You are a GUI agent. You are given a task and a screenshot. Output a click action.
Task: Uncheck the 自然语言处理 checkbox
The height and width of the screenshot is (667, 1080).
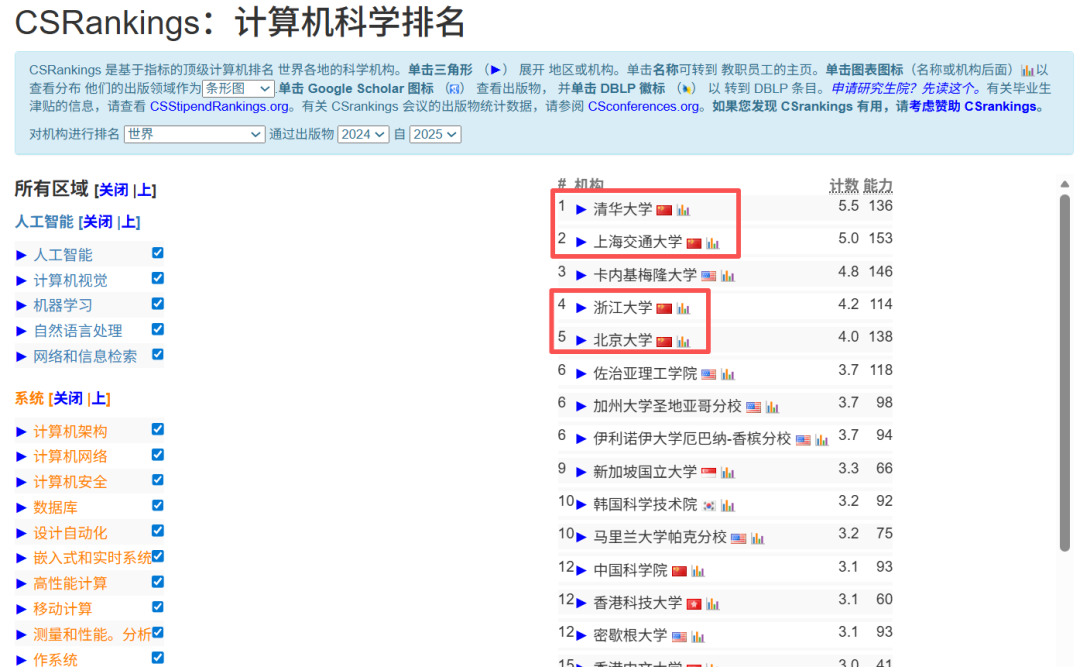[x=158, y=329]
